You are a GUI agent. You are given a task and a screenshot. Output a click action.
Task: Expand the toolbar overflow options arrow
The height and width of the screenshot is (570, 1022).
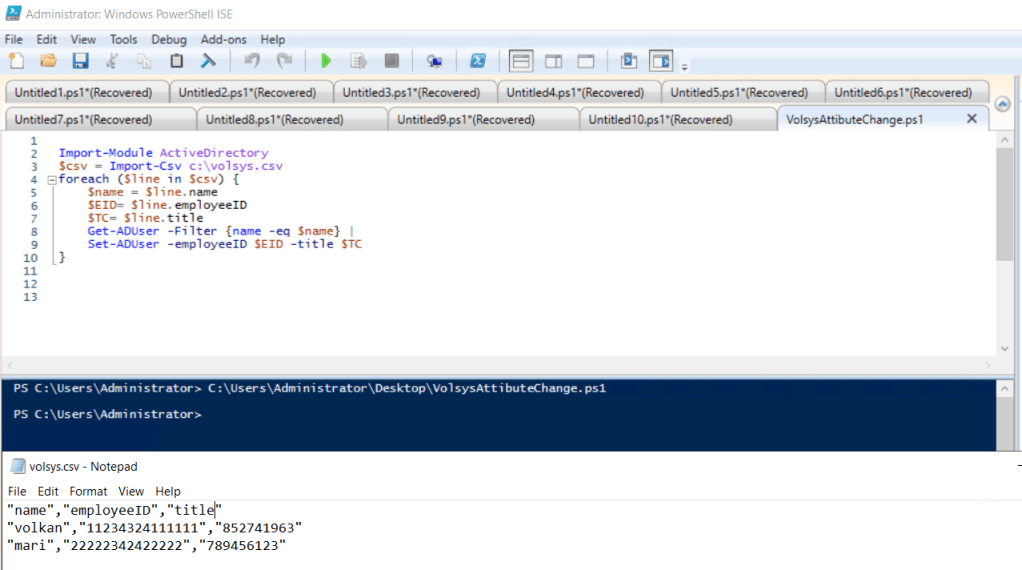[x=685, y=67]
